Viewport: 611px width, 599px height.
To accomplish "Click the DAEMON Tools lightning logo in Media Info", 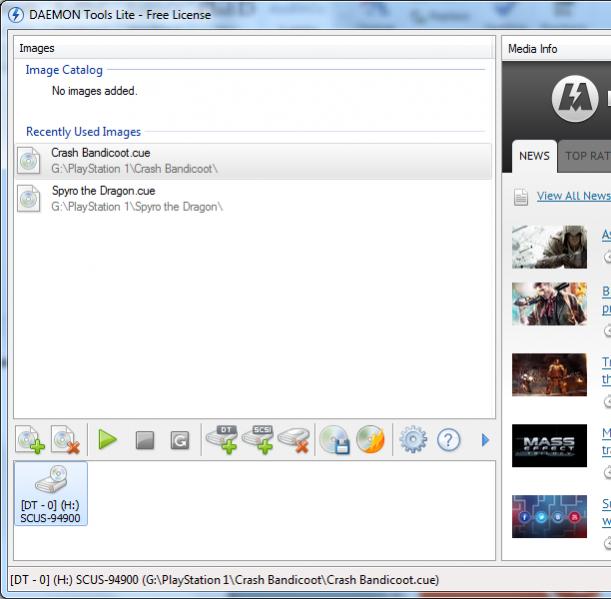I will [x=575, y=99].
